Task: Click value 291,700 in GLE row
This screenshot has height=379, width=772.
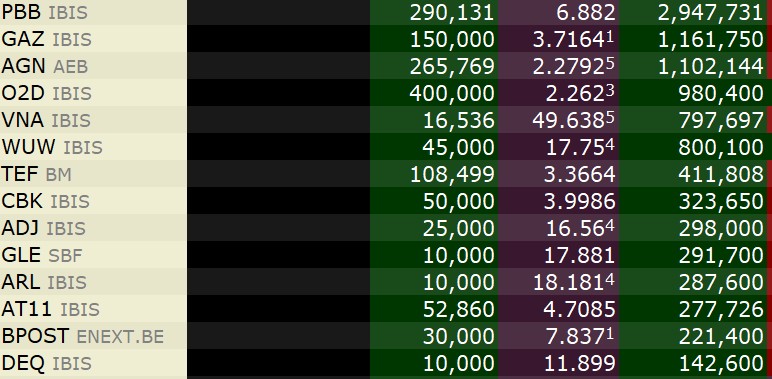Action: [x=721, y=256]
